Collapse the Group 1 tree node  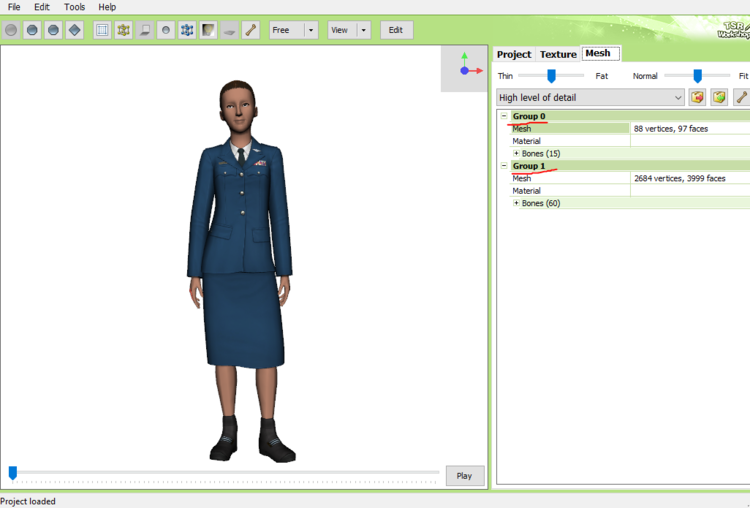[504, 166]
